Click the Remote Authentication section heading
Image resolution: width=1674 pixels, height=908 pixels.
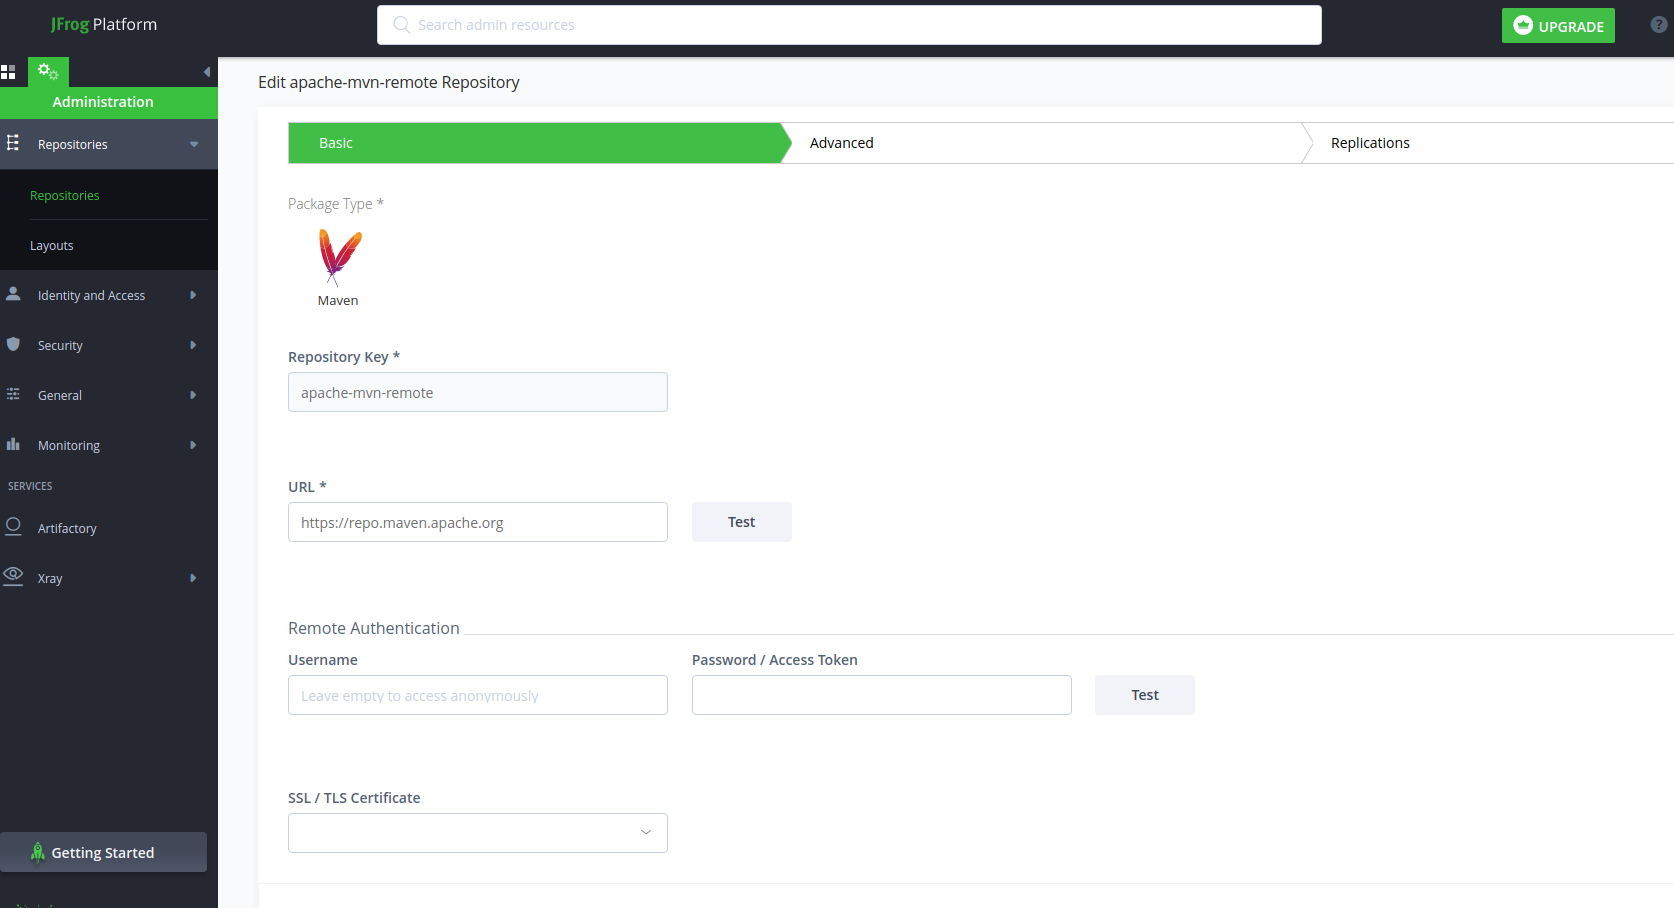coord(374,628)
